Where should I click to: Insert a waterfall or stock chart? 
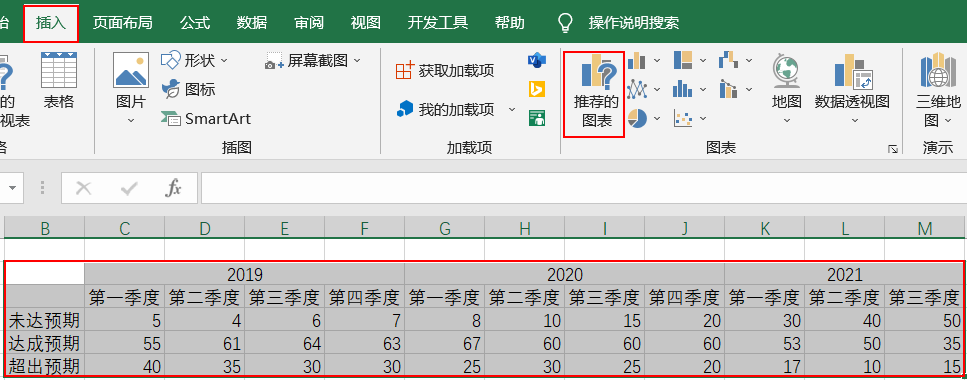pos(728,60)
